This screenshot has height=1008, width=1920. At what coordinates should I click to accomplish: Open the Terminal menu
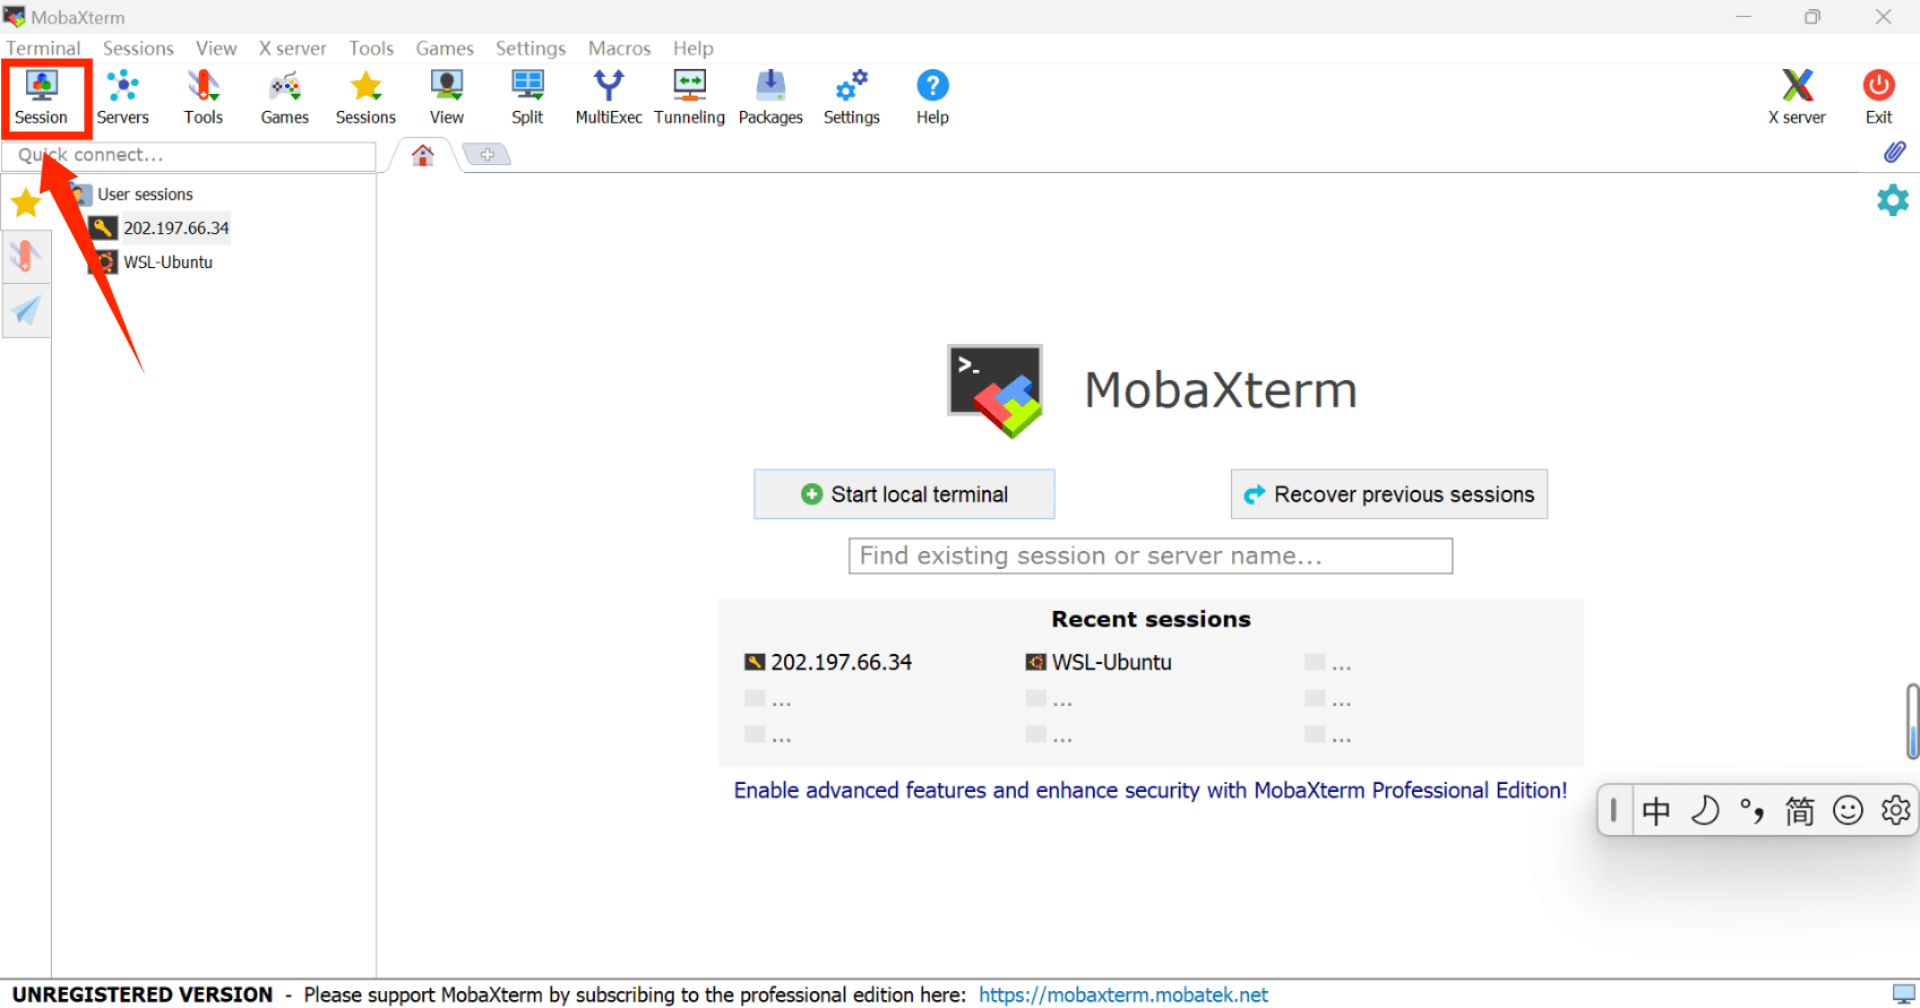(43, 48)
